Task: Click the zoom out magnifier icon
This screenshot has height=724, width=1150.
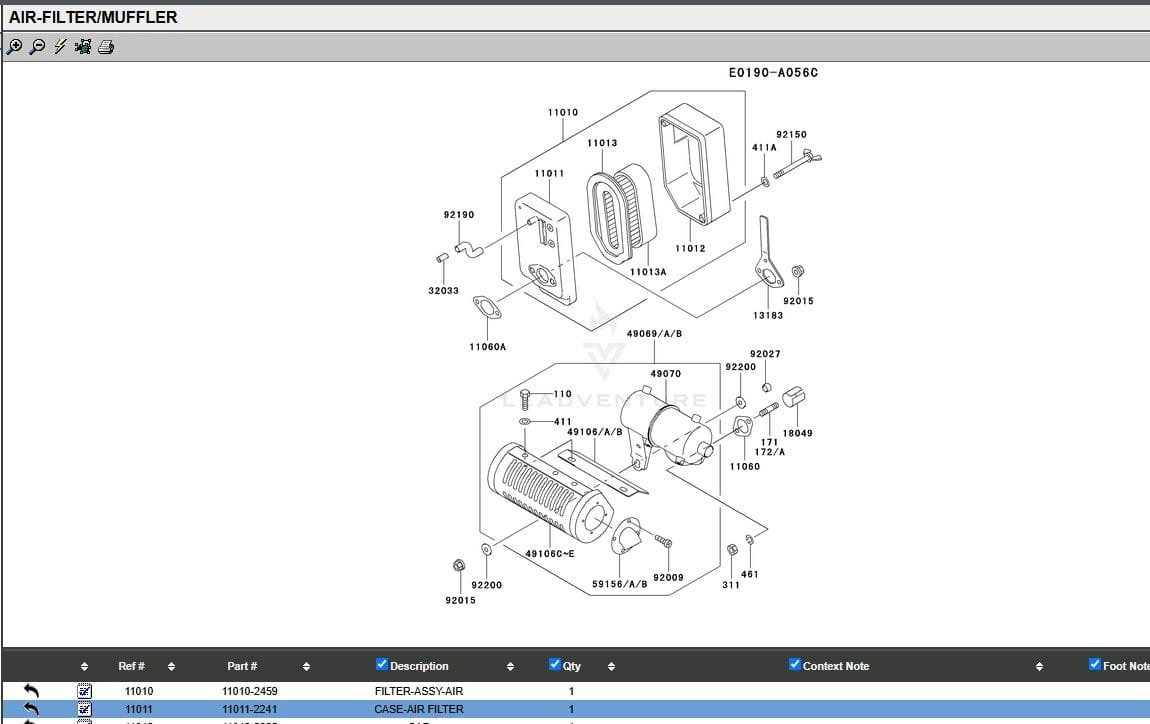Action: (37, 47)
